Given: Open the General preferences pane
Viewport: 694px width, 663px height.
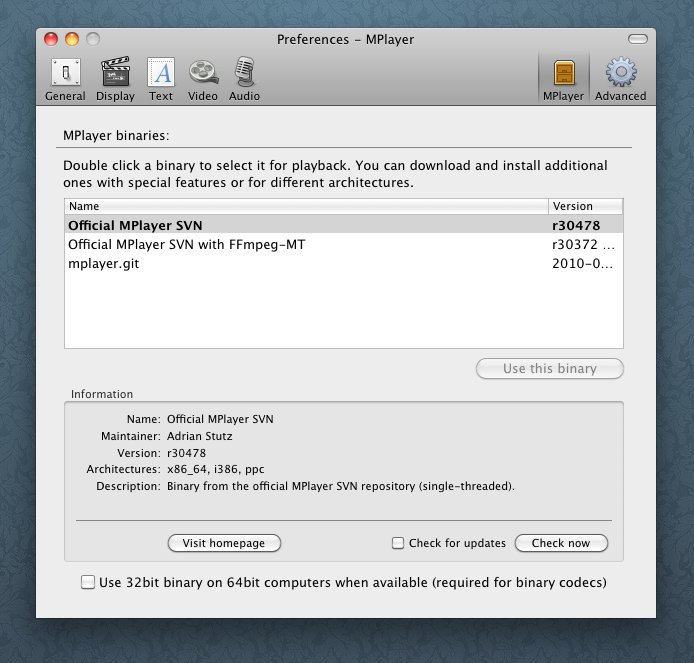Looking at the screenshot, I should (x=65, y=79).
